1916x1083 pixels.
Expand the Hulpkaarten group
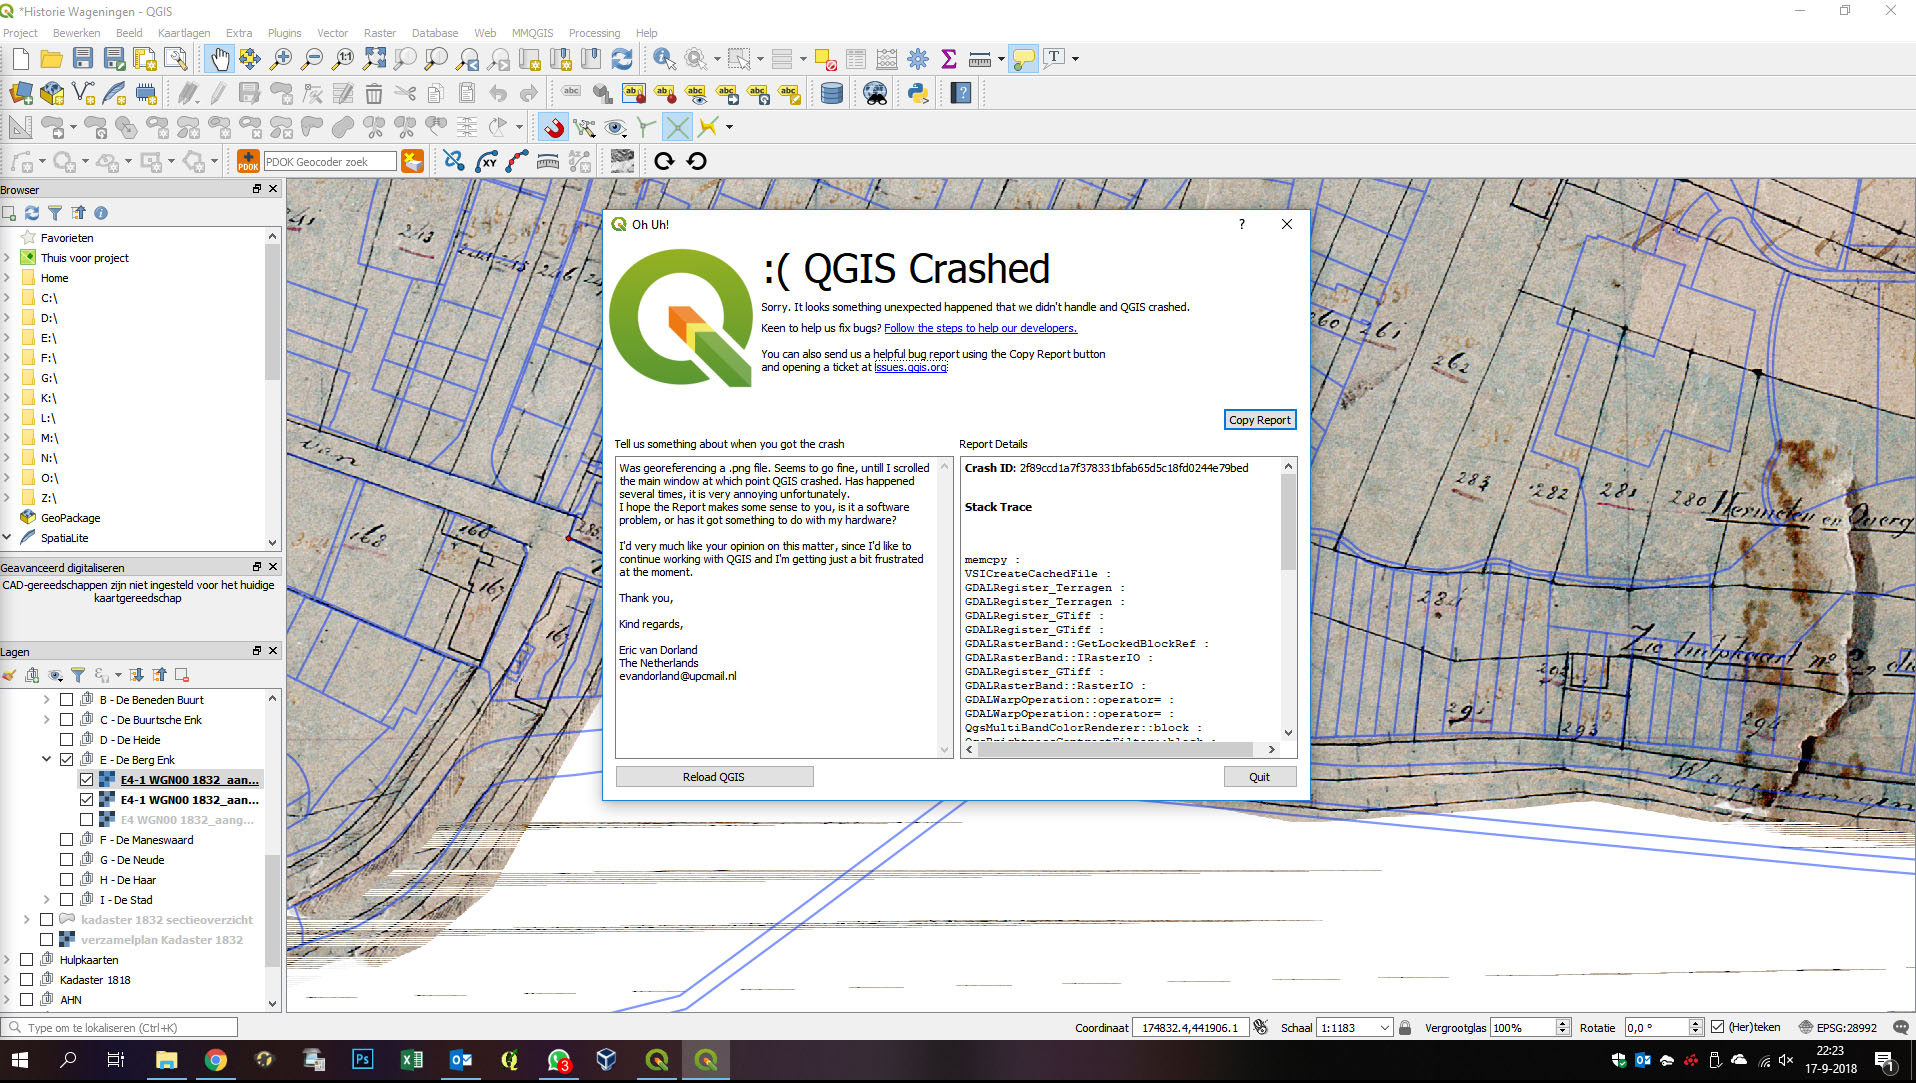(7, 960)
